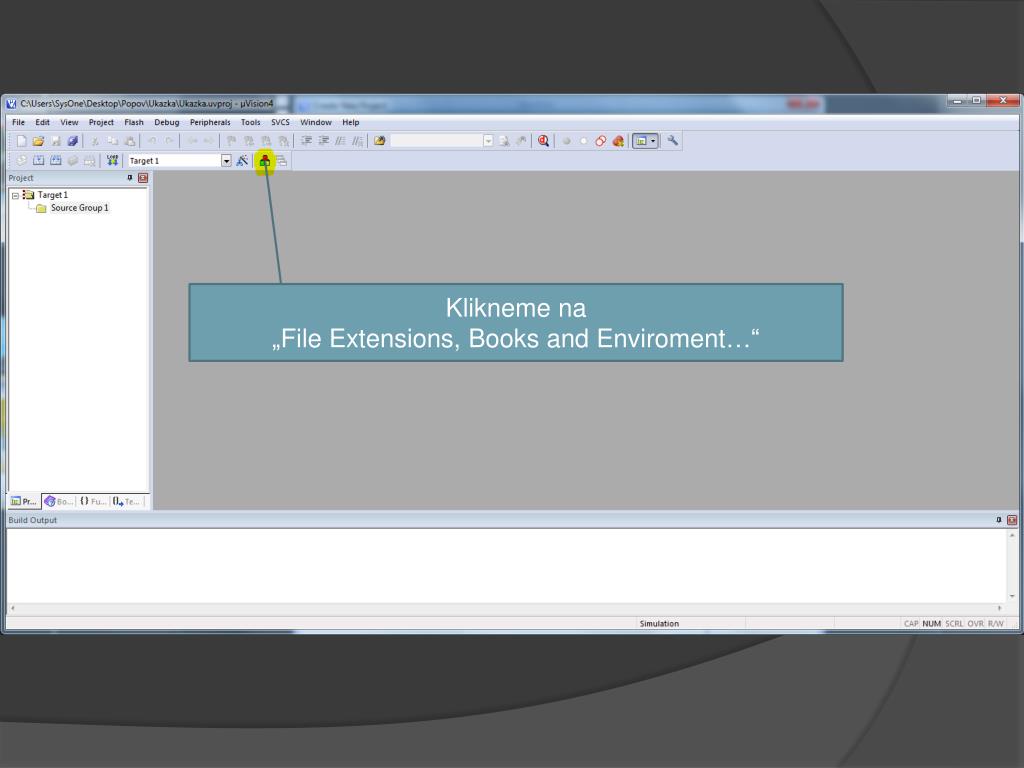The height and width of the screenshot is (768, 1024).
Task: Toggle a bookmark with the first flag icon
Action: (x=231, y=141)
